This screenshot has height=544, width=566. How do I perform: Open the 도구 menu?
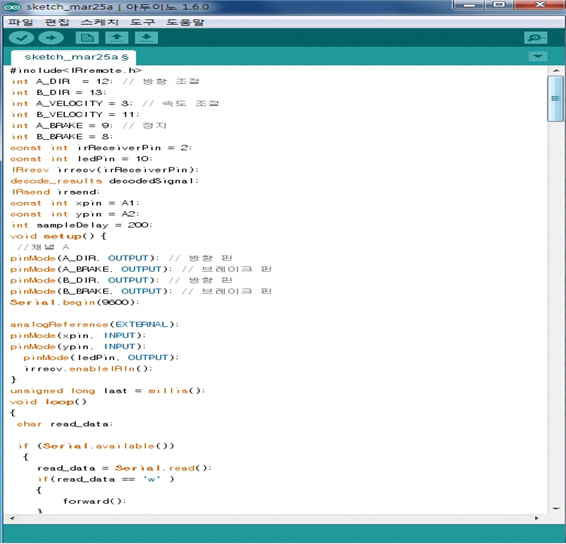(142, 22)
